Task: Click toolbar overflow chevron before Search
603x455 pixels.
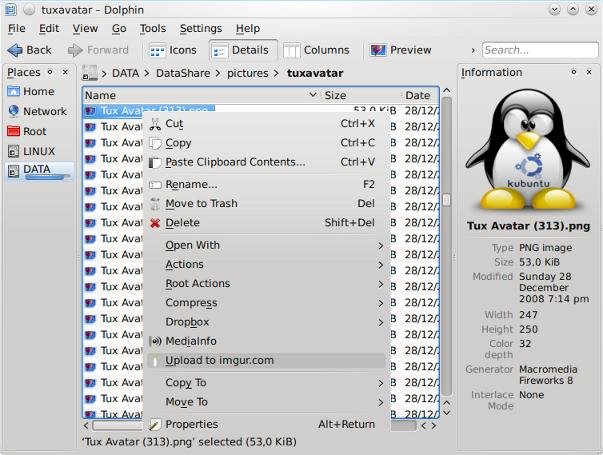Action: coord(473,50)
